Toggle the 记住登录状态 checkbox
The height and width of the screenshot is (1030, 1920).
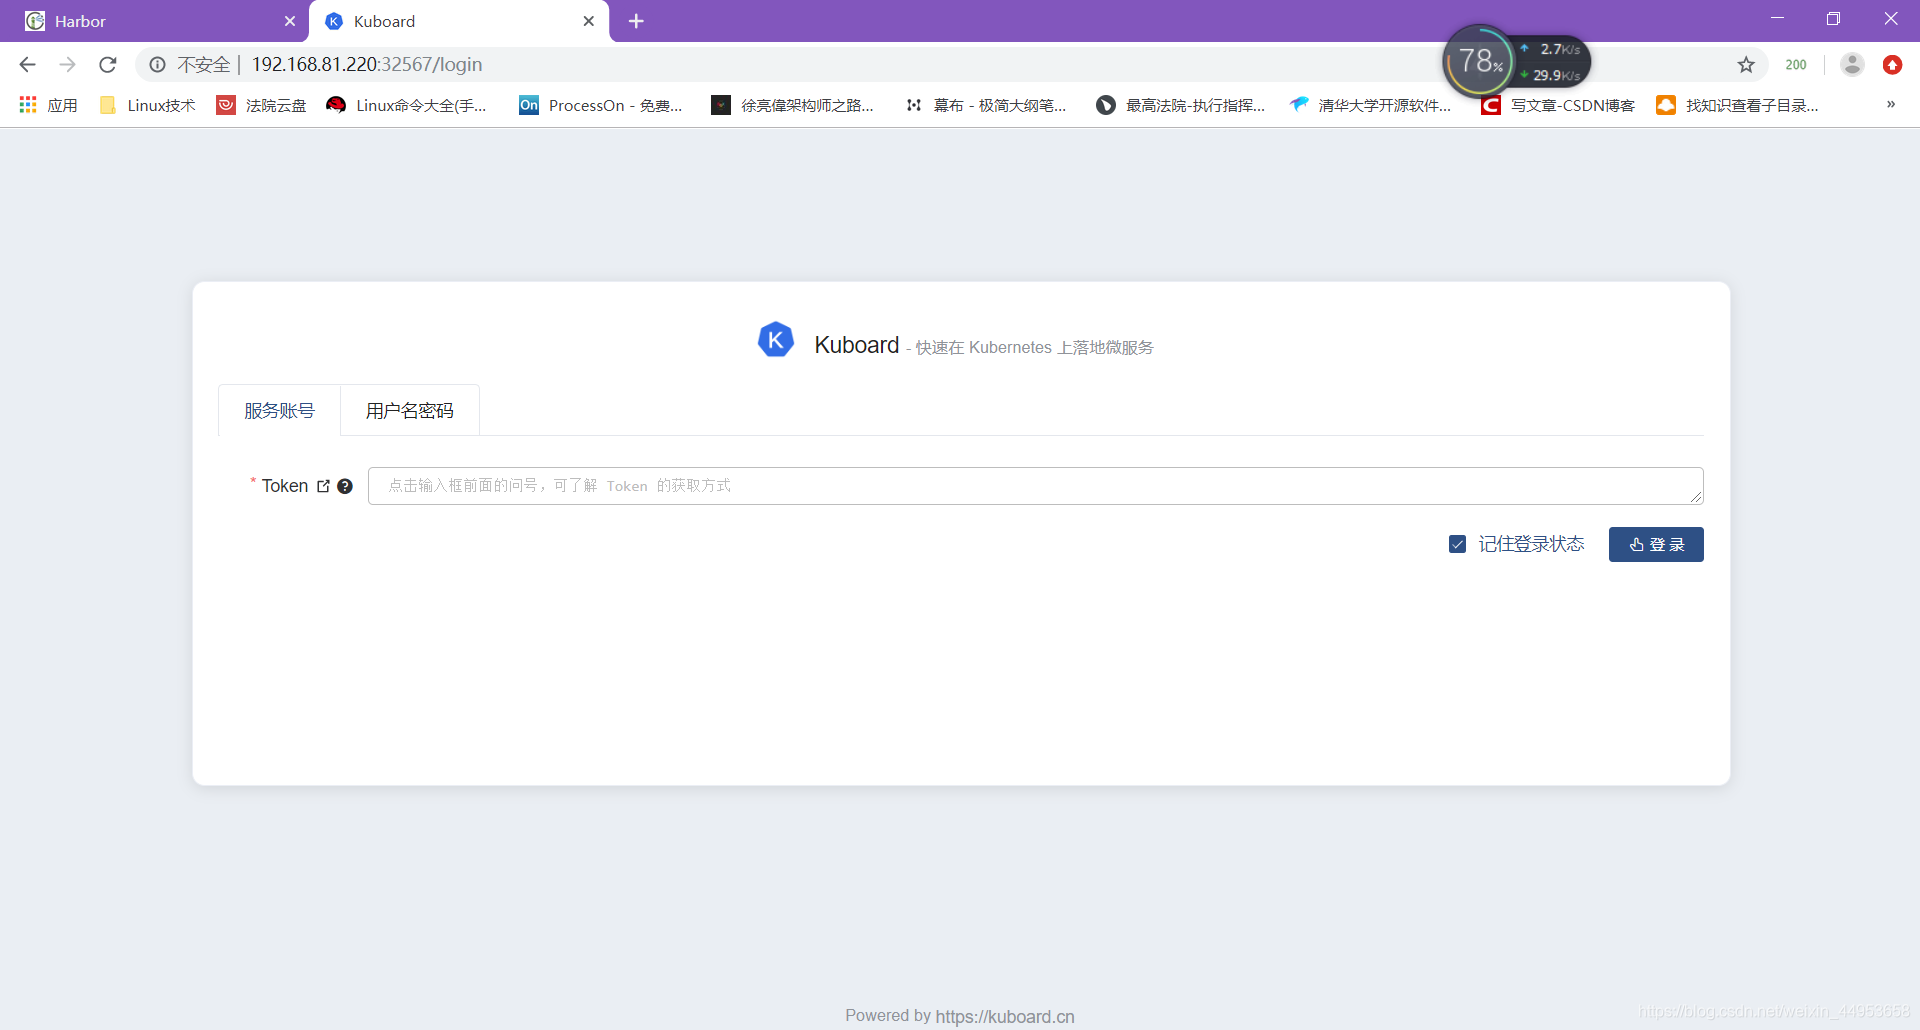[1458, 544]
